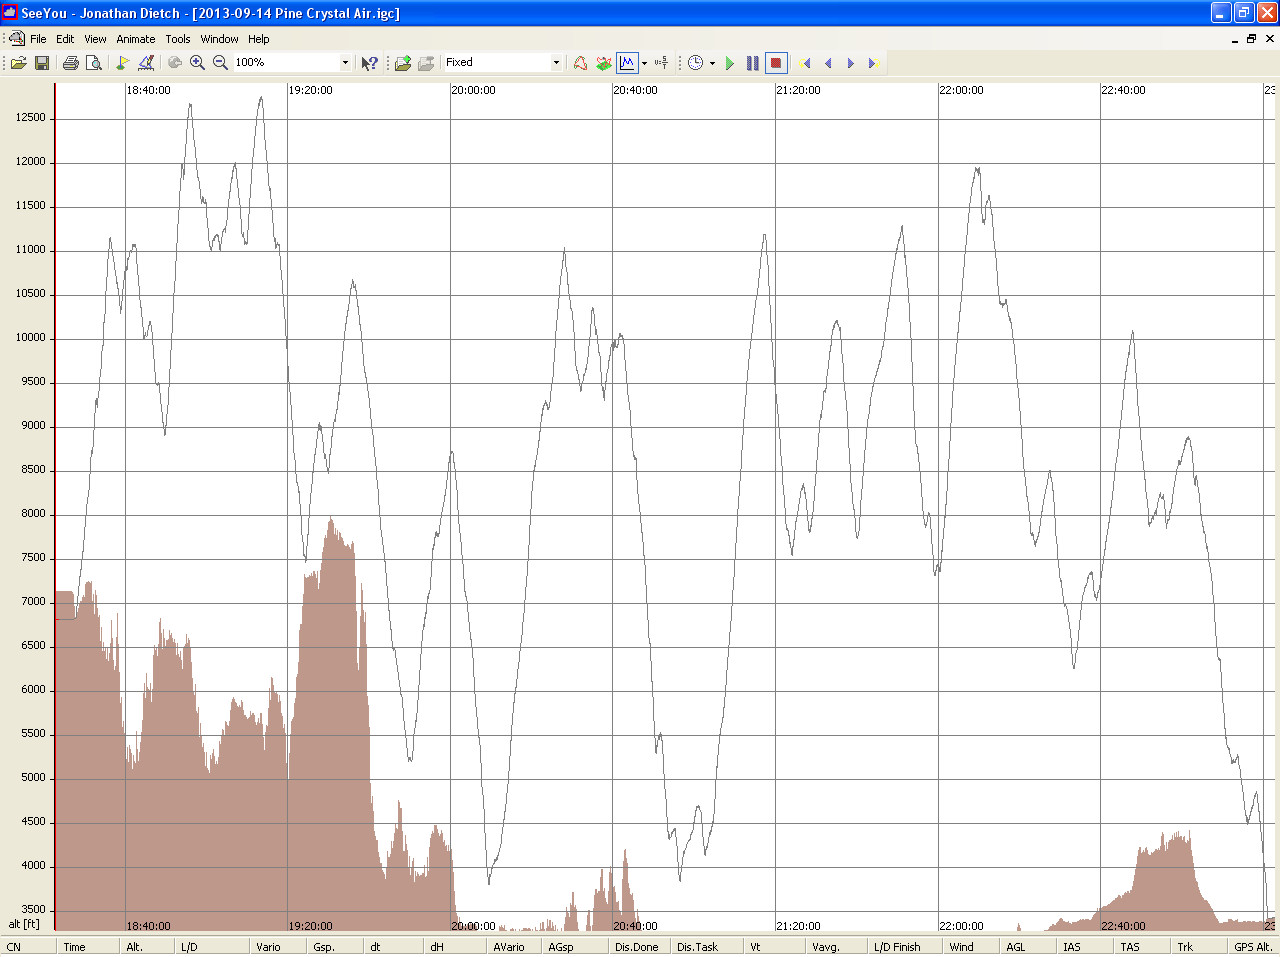This screenshot has height=957, width=1280.
Task: Open the Tools menu
Action: click(x=178, y=39)
